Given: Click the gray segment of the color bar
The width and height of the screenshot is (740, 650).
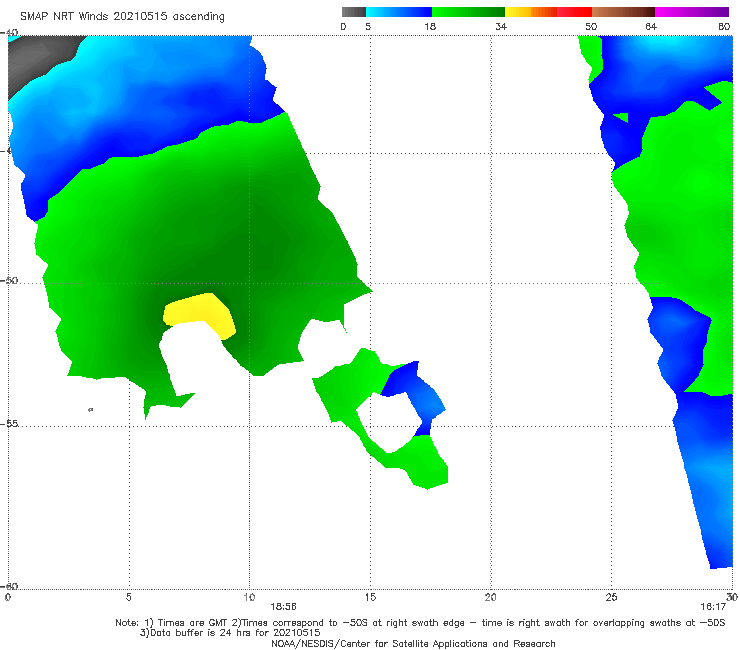Looking at the screenshot, I should (354, 12).
